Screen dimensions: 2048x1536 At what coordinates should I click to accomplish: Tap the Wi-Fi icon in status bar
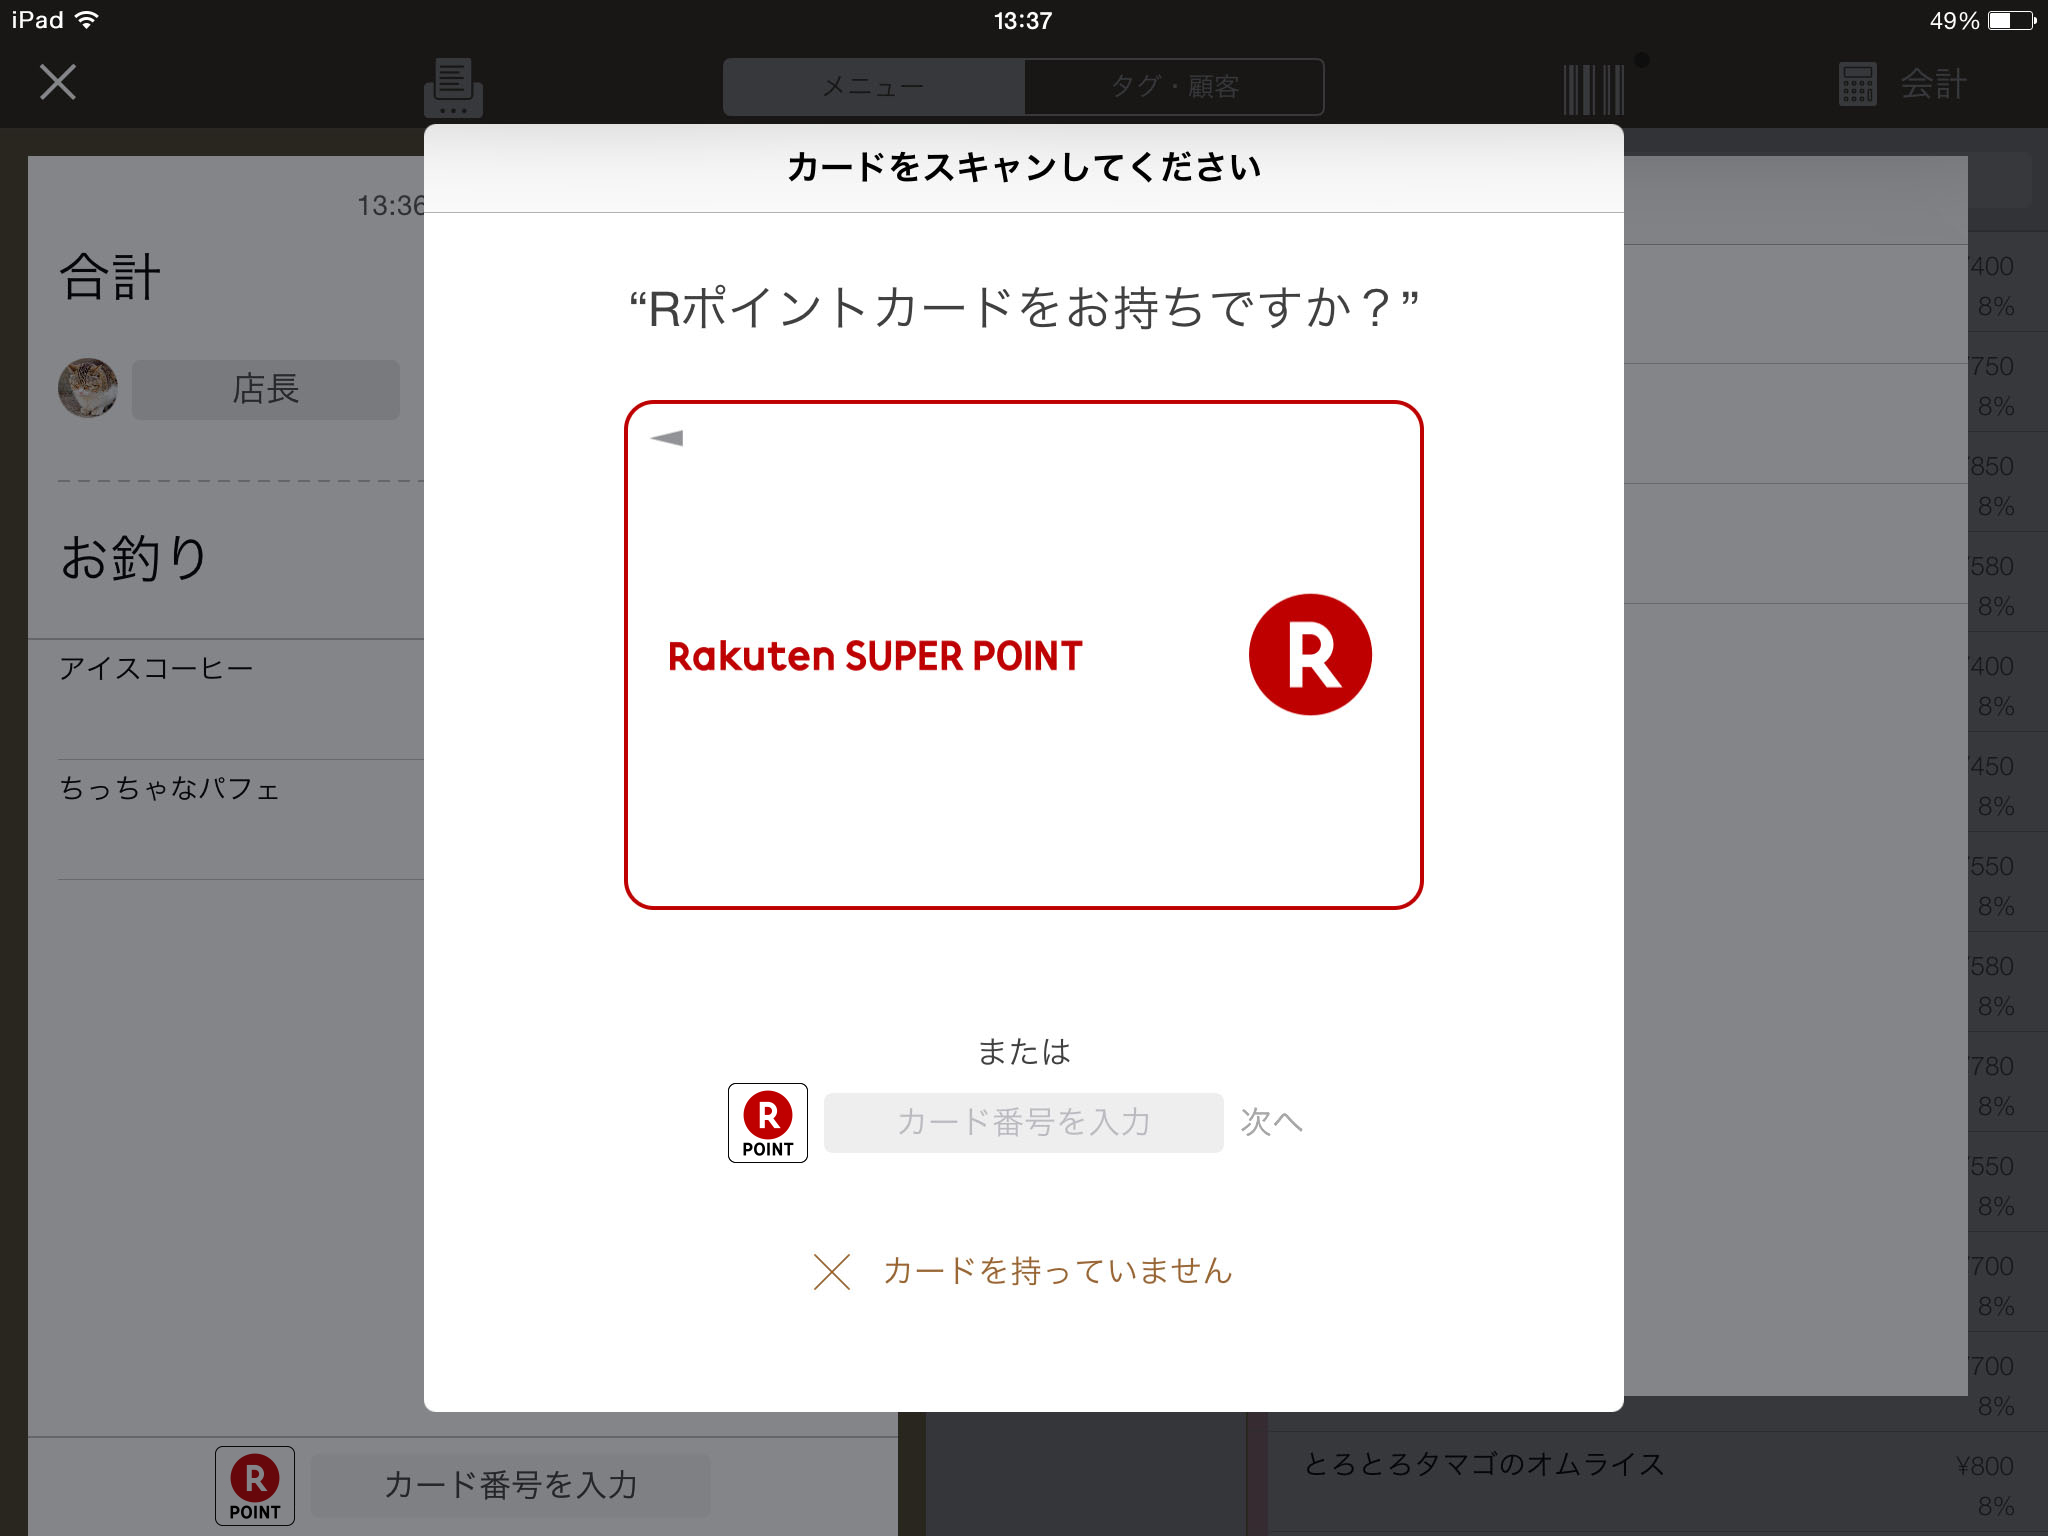tap(87, 19)
